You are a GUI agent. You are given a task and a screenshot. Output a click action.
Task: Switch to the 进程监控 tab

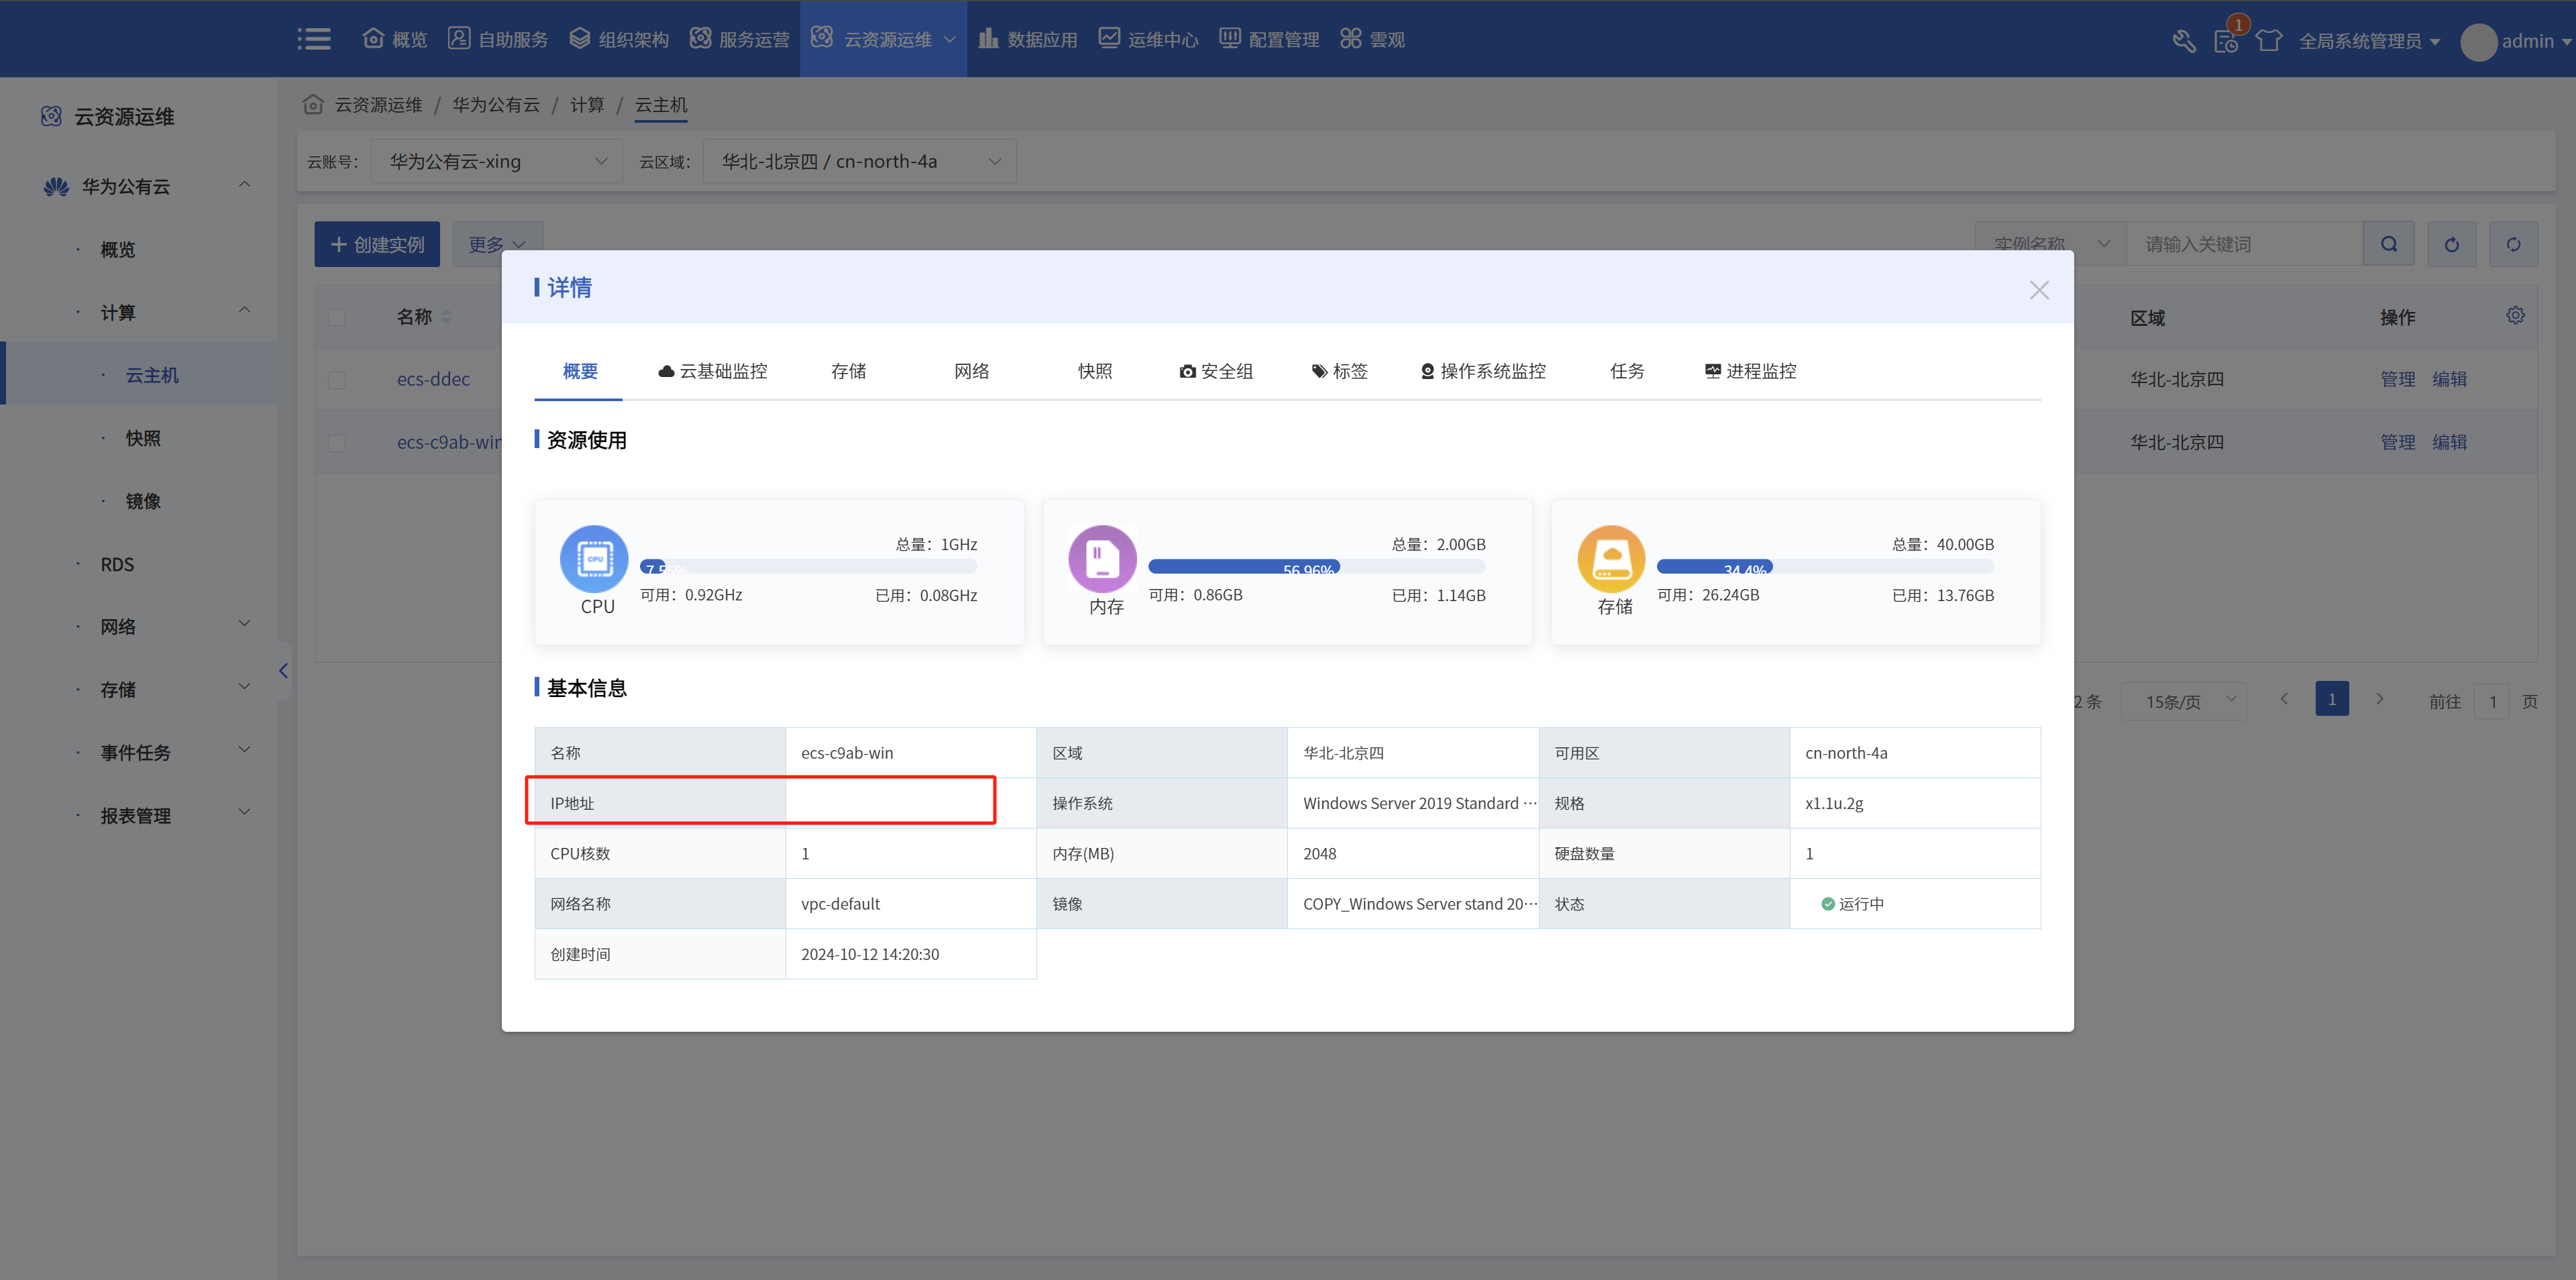coord(1750,371)
